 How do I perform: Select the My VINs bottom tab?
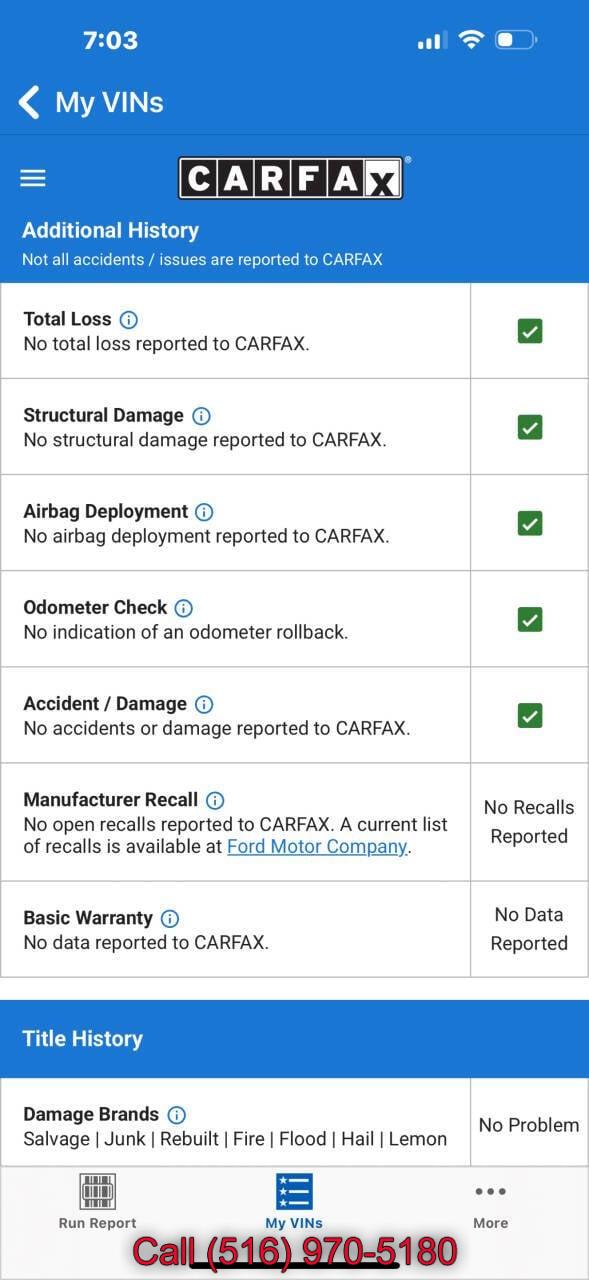pyautogui.click(x=294, y=1201)
